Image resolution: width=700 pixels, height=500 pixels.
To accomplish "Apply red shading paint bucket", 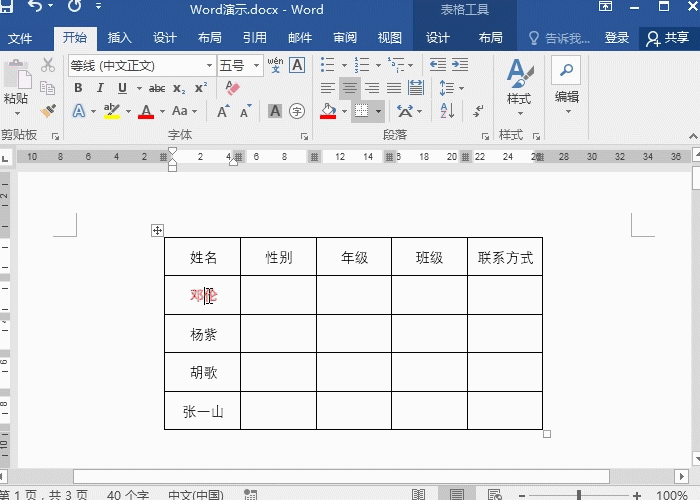I will click(x=328, y=111).
